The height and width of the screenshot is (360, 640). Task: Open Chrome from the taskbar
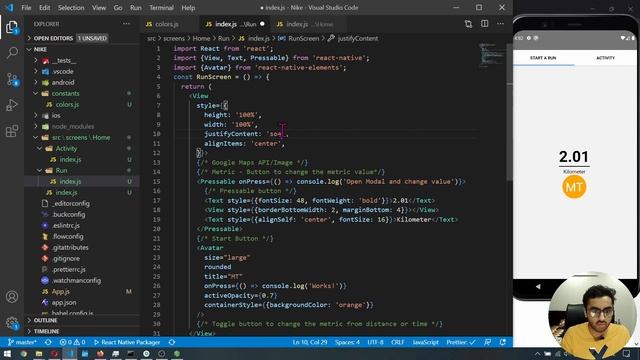[23, 354]
